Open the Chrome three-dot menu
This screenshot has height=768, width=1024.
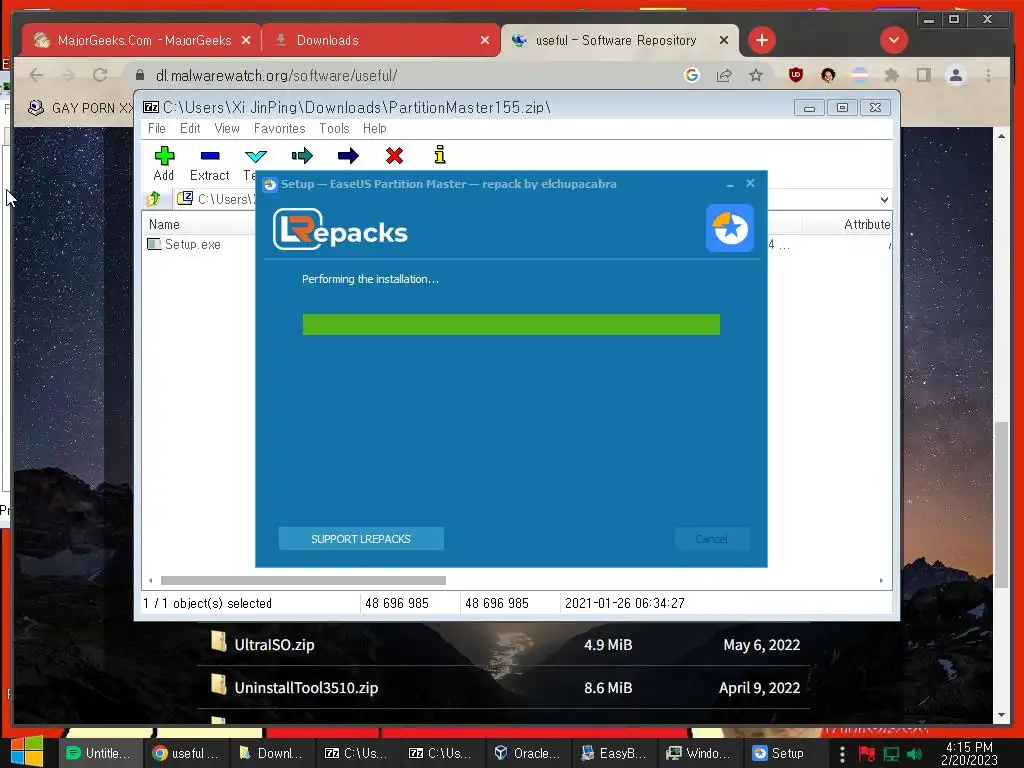click(988, 76)
